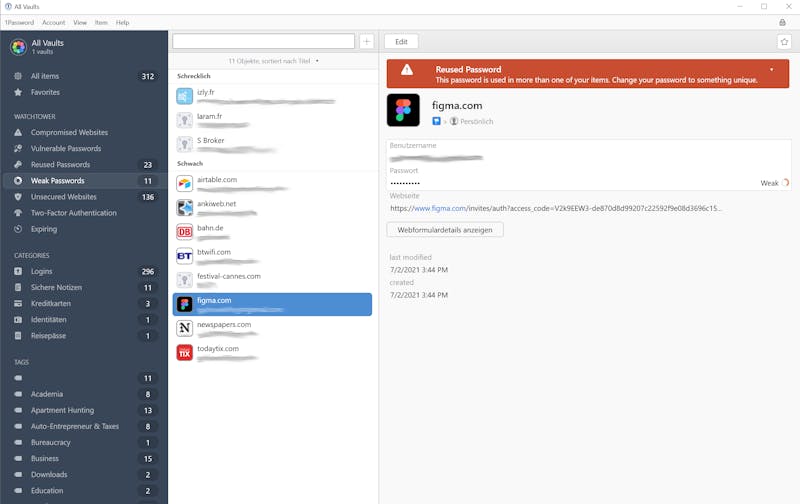Select the Apartment Hunting tag

pyautogui.click(x=84, y=410)
